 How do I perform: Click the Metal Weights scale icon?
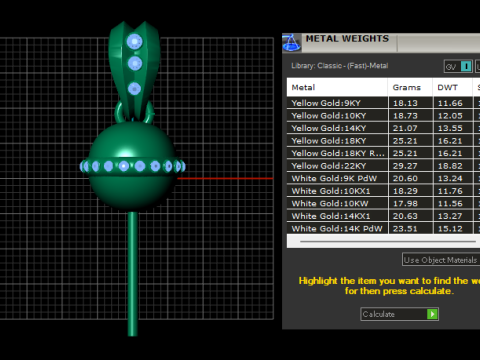pyautogui.click(x=292, y=43)
